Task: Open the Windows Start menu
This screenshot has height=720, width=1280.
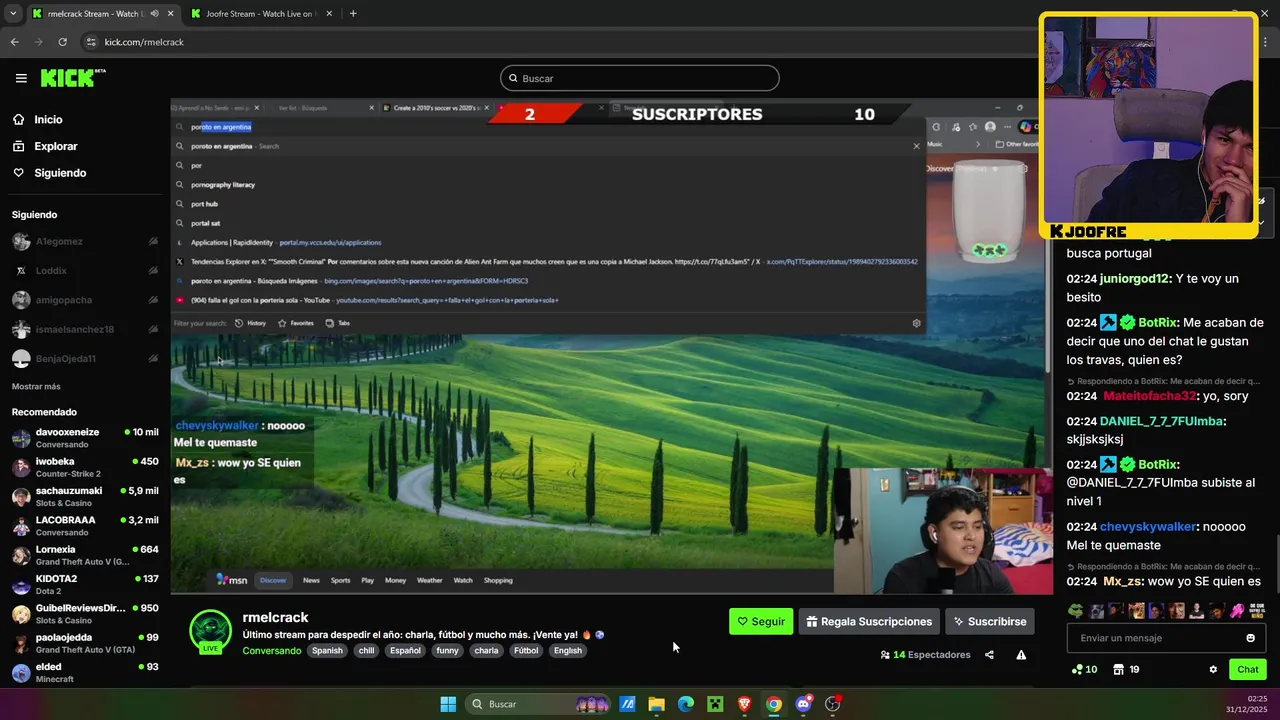Action: pyautogui.click(x=448, y=704)
